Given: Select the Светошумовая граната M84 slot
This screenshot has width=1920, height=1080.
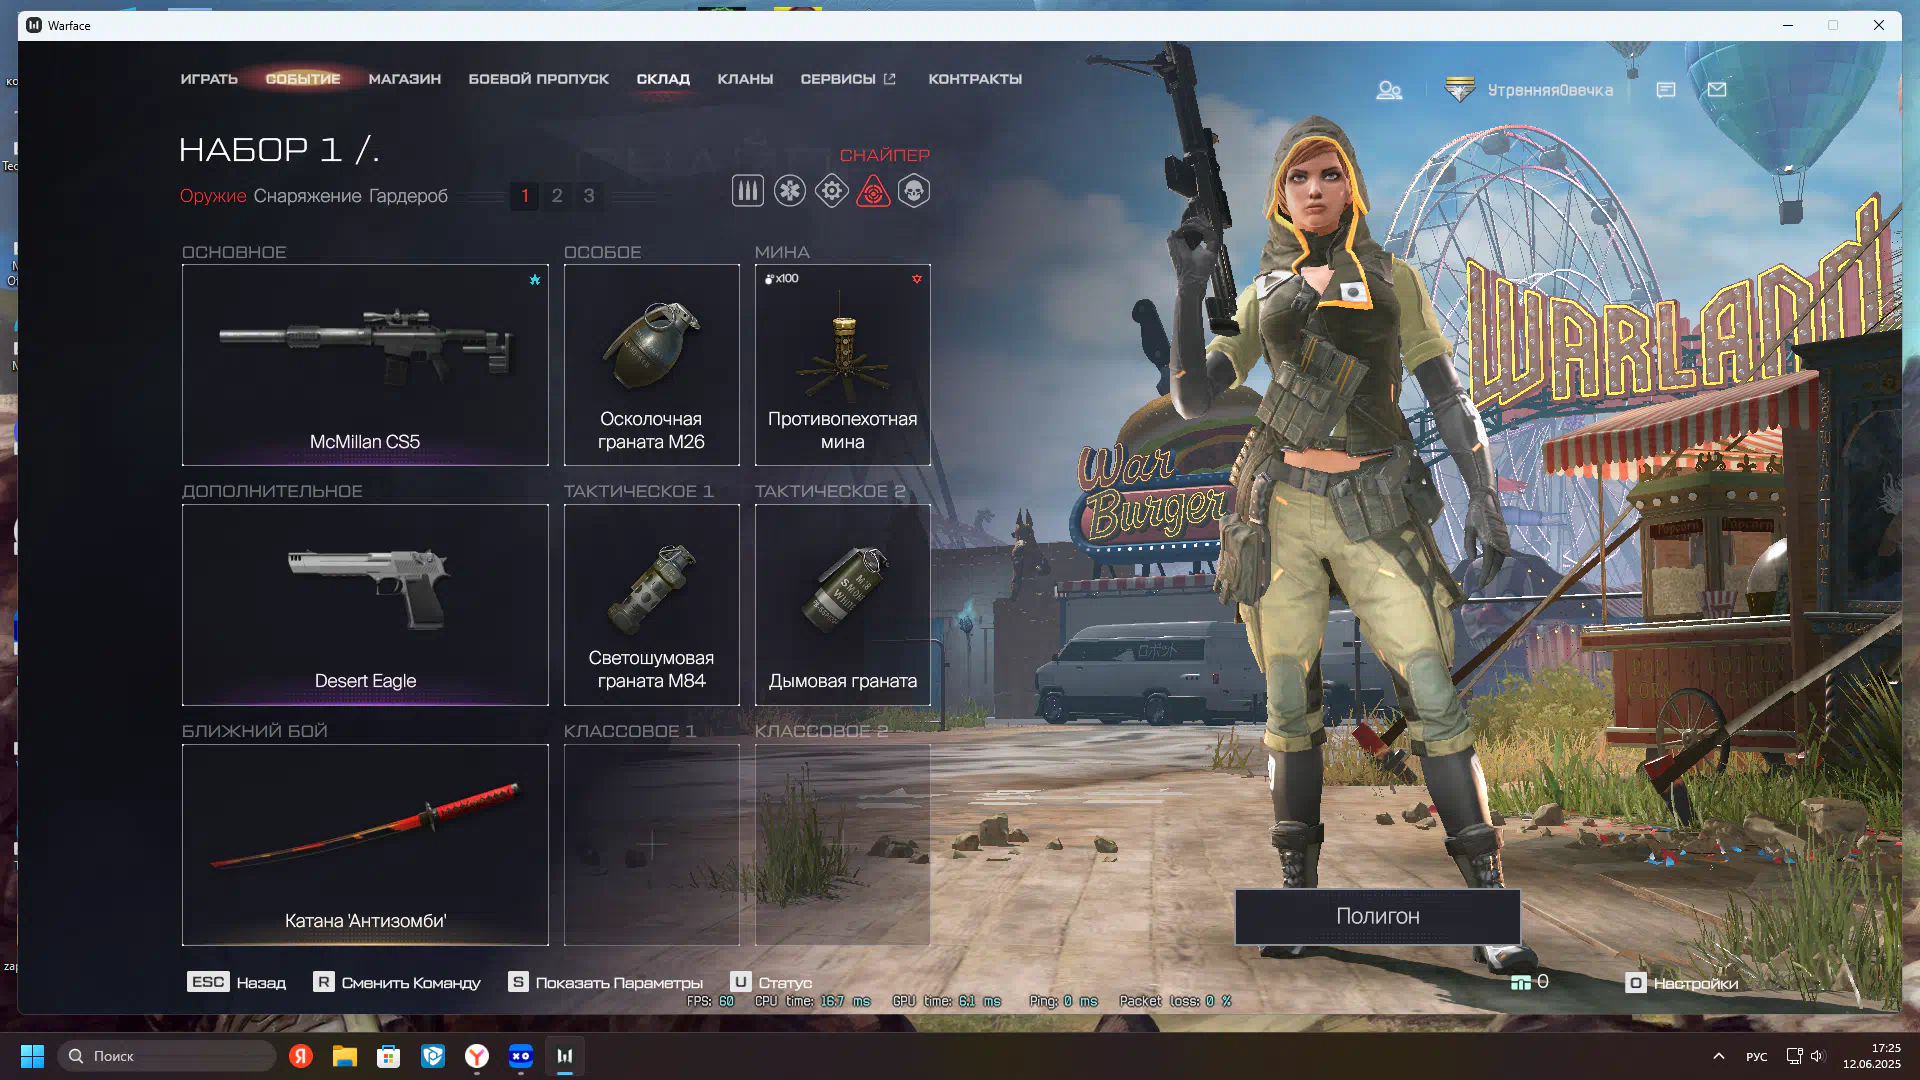Looking at the screenshot, I should click(651, 605).
